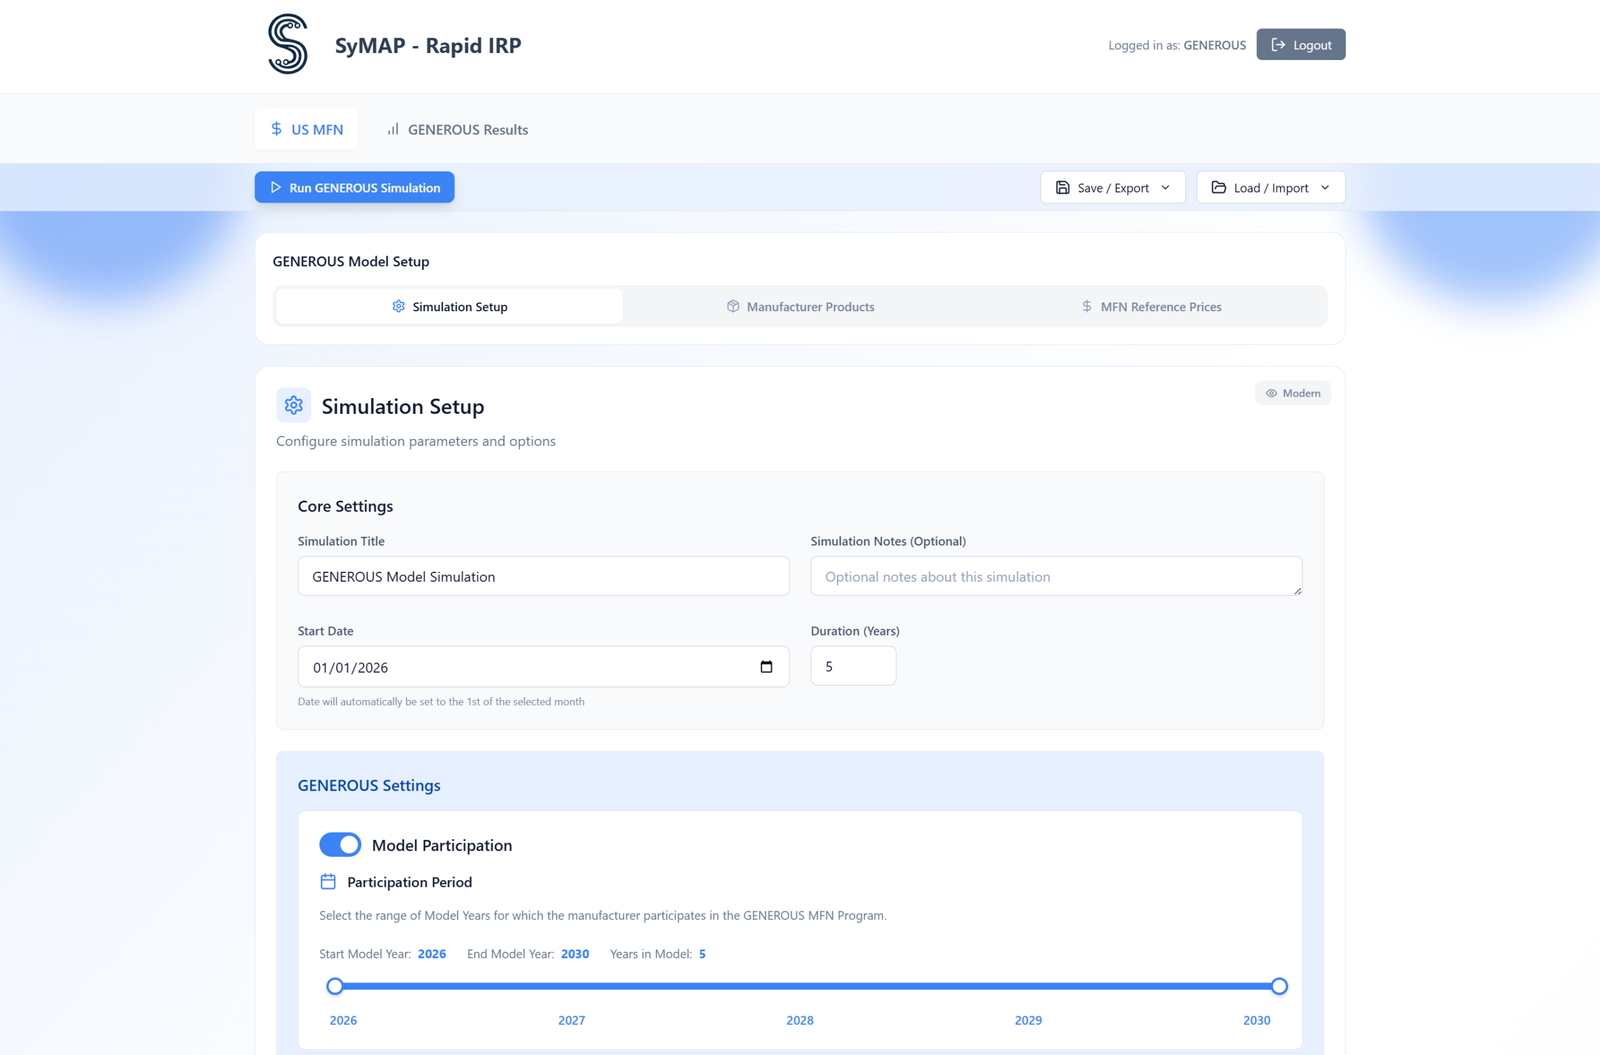Open the Start Date date picker
Viewport: 1600px width, 1055px height.
(x=766, y=666)
